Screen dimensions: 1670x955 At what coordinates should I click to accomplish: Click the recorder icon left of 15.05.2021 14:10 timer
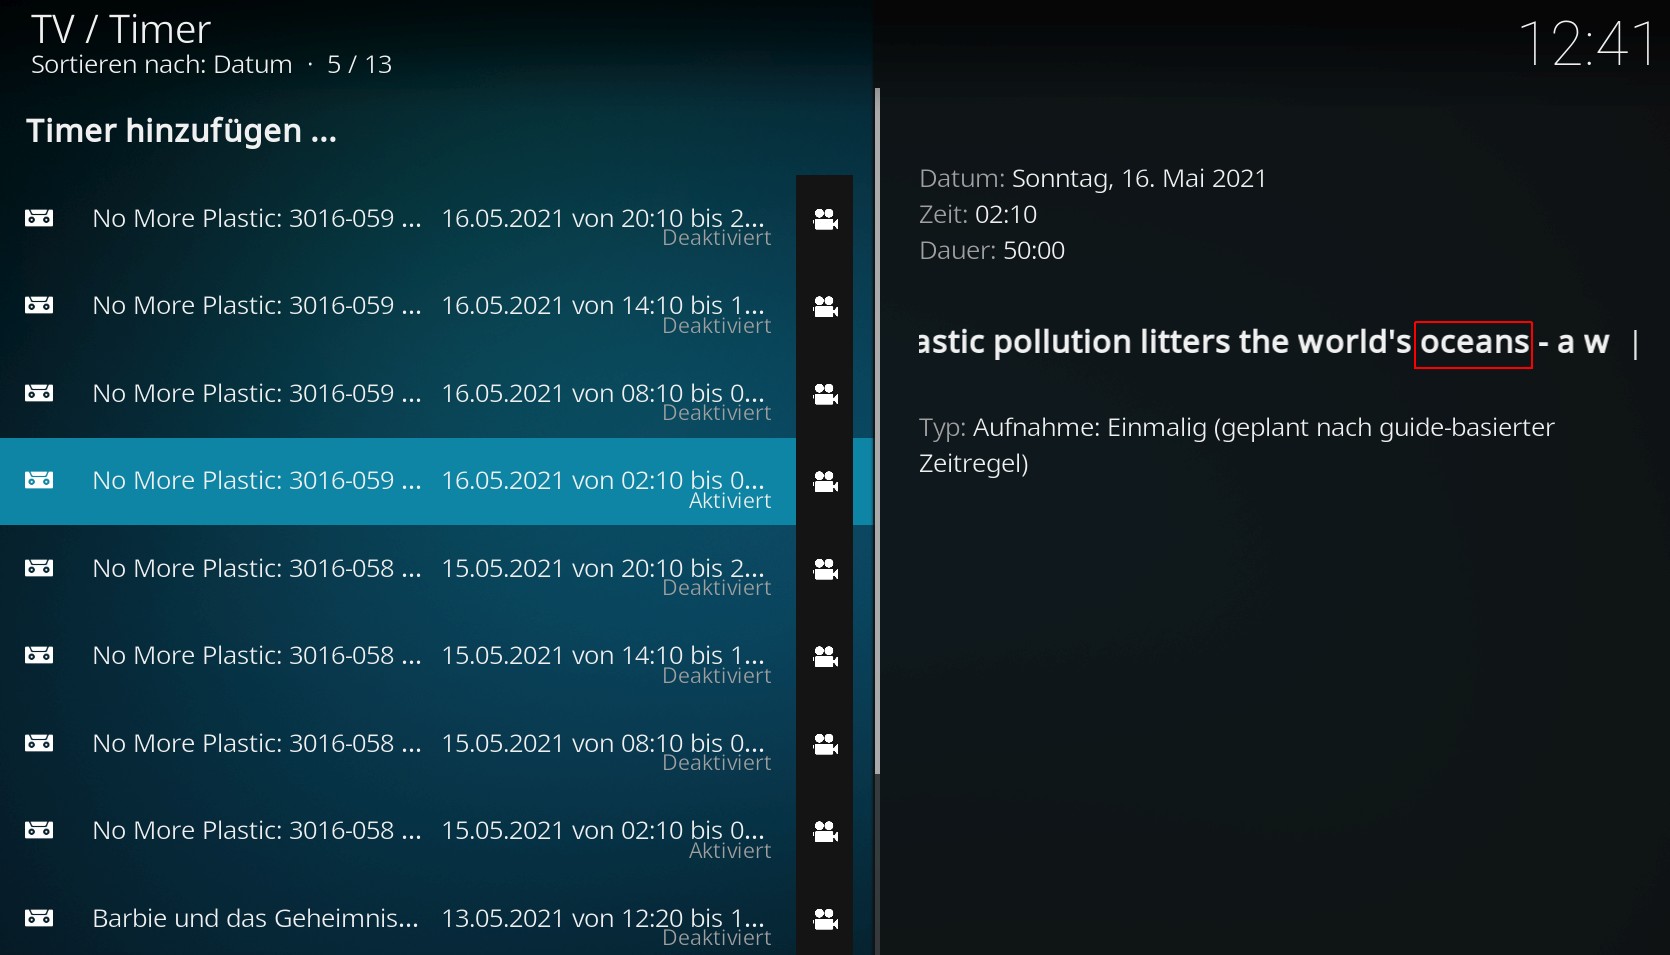[39, 655]
